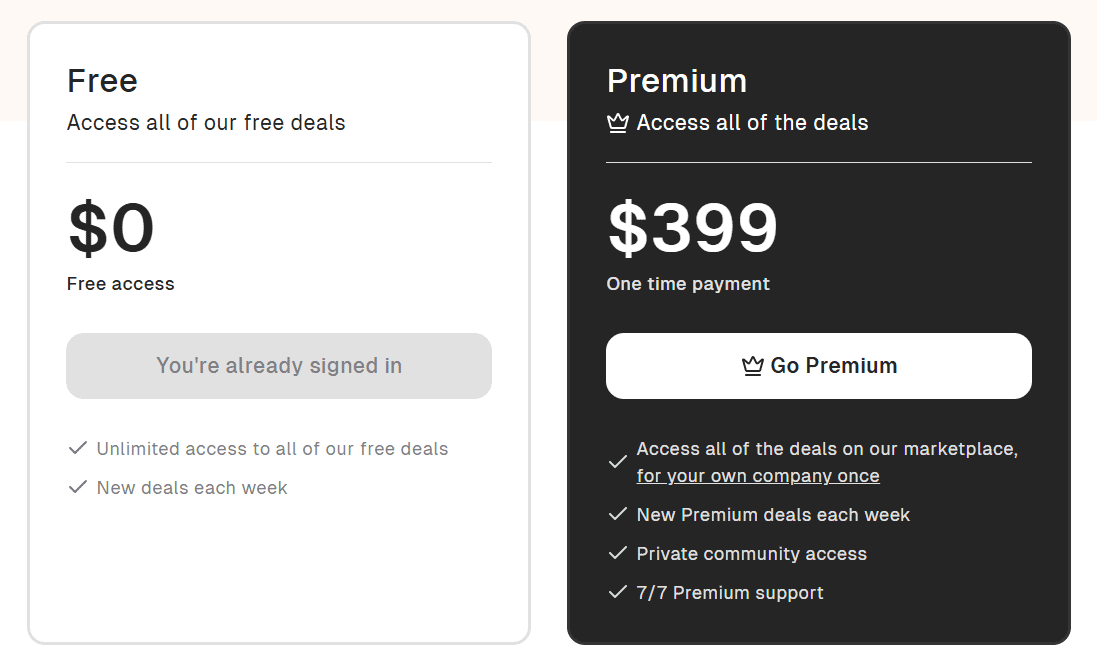1097x668 pixels.
Task: Open the "for your own company once" link
Action: [758, 476]
